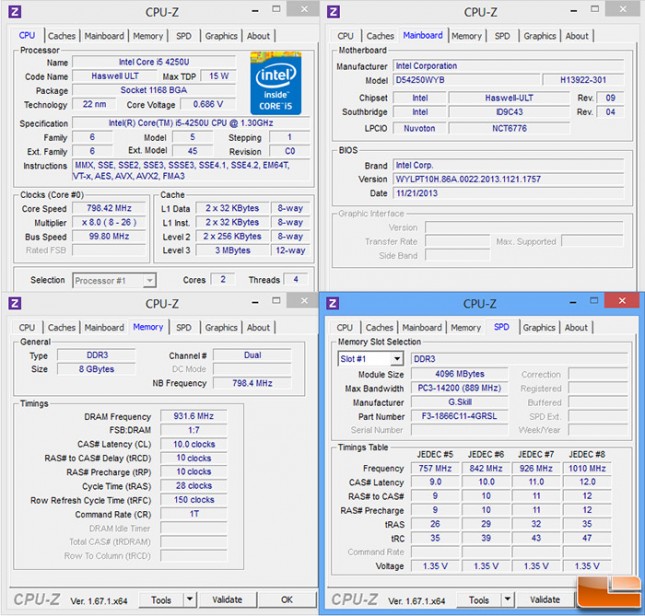This screenshot has height=616, width=645.
Task: Click Validate in the Memory window
Action: (227, 600)
